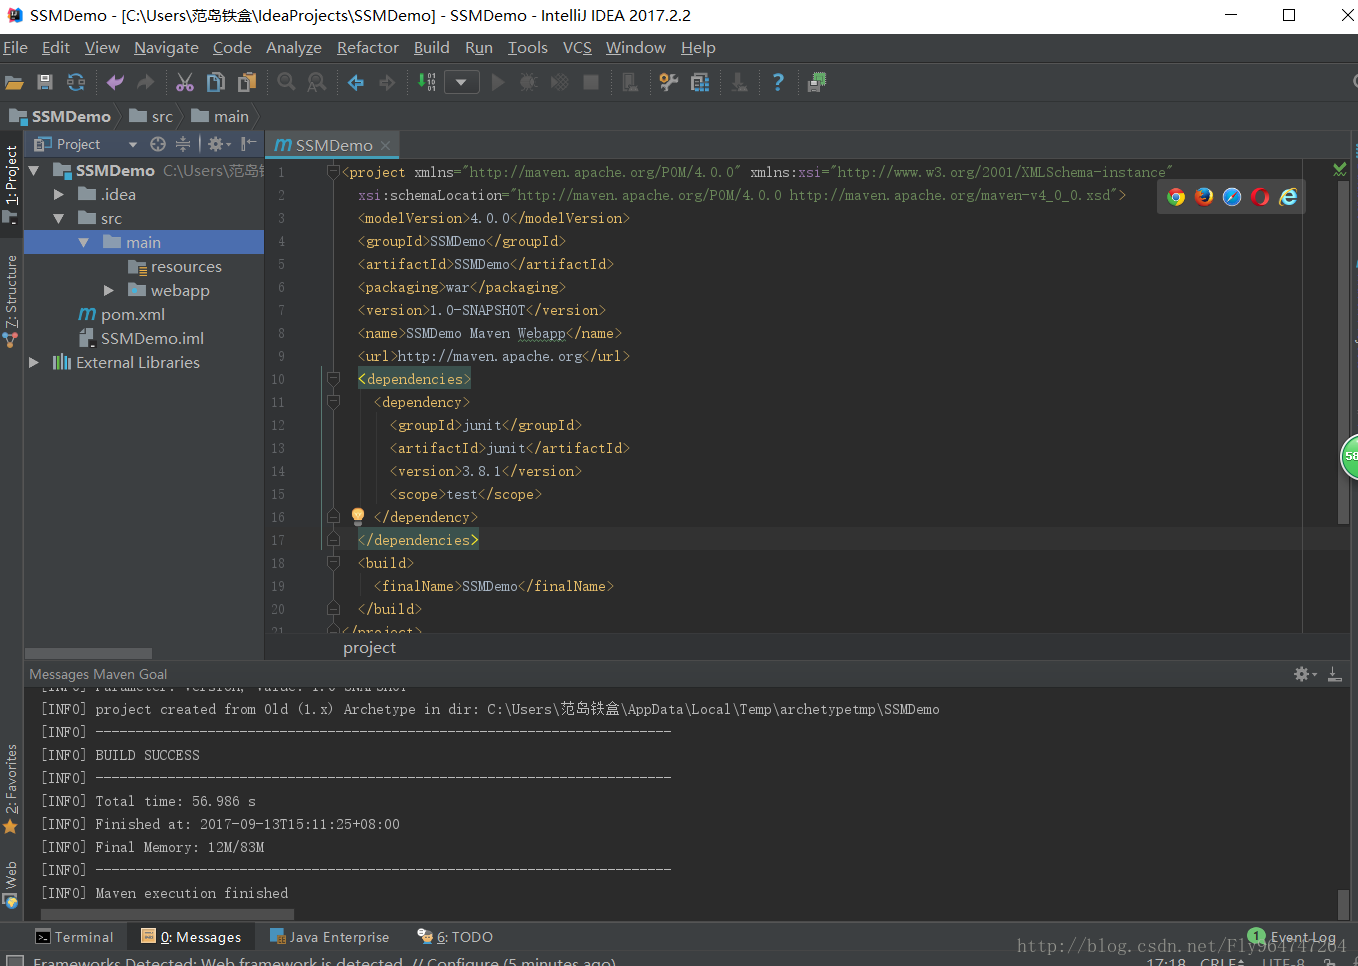Open the VCS menu
Viewport: 1358px width, 966px height.
577,48
